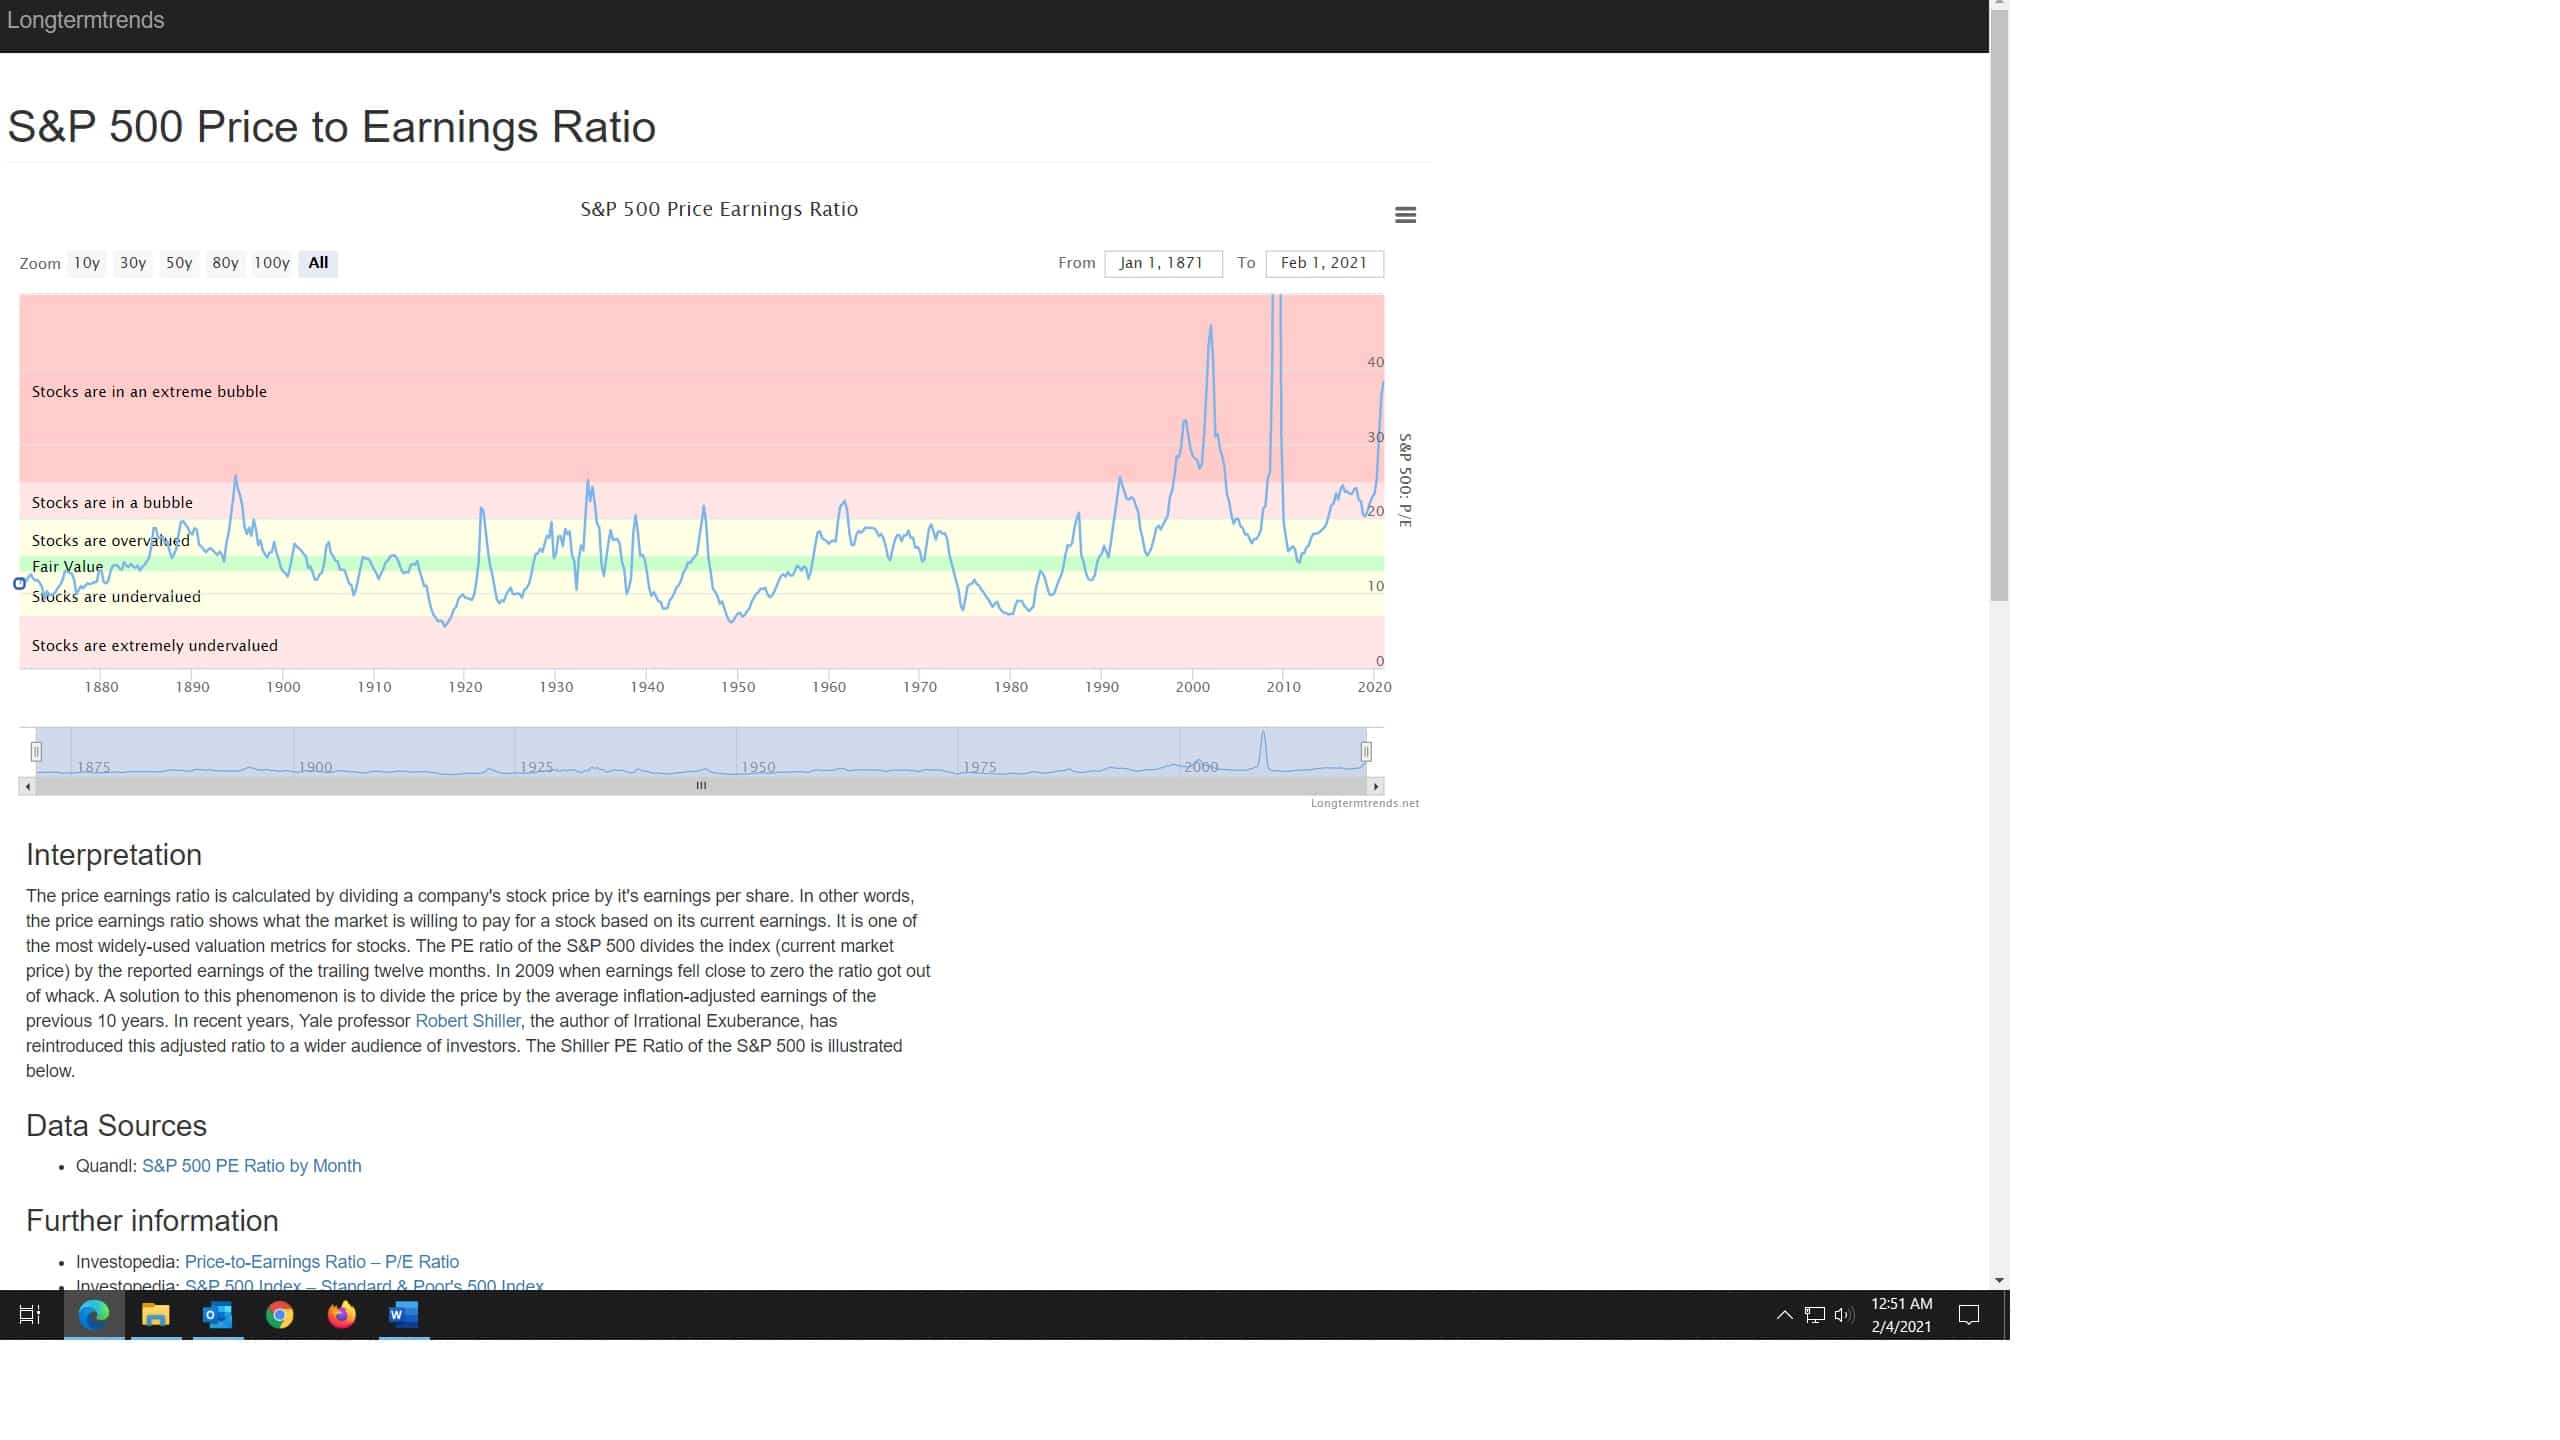Select the 50y zoom range
The height and width of the screenshot is (1440, 2560).
[179, 263]
